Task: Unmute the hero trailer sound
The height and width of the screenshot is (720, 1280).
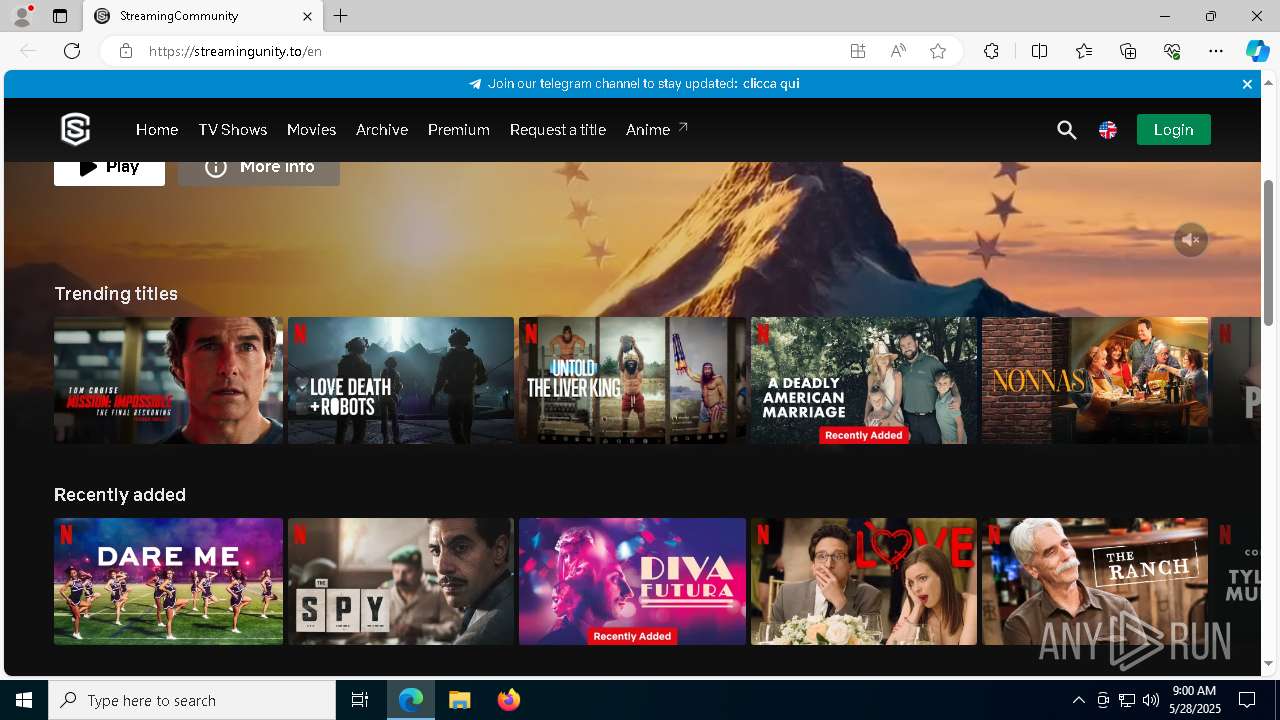Action: pos(1191,240)
